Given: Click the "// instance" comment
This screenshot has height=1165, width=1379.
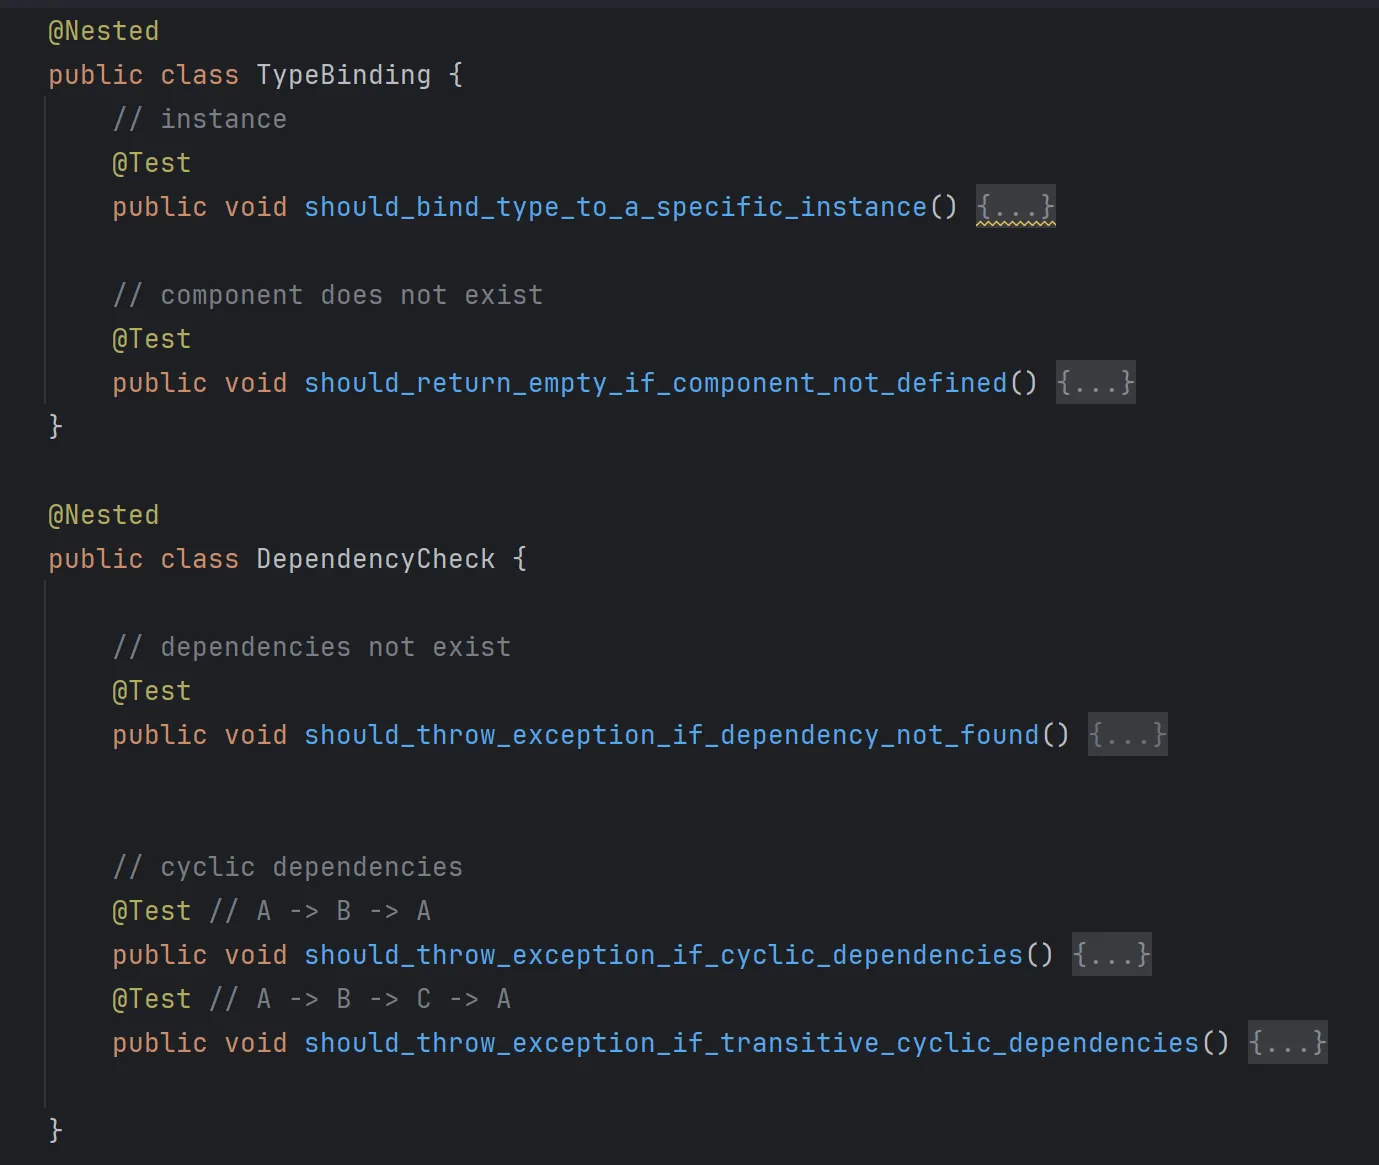Looking at the screenshot, I should coord(199,119).
